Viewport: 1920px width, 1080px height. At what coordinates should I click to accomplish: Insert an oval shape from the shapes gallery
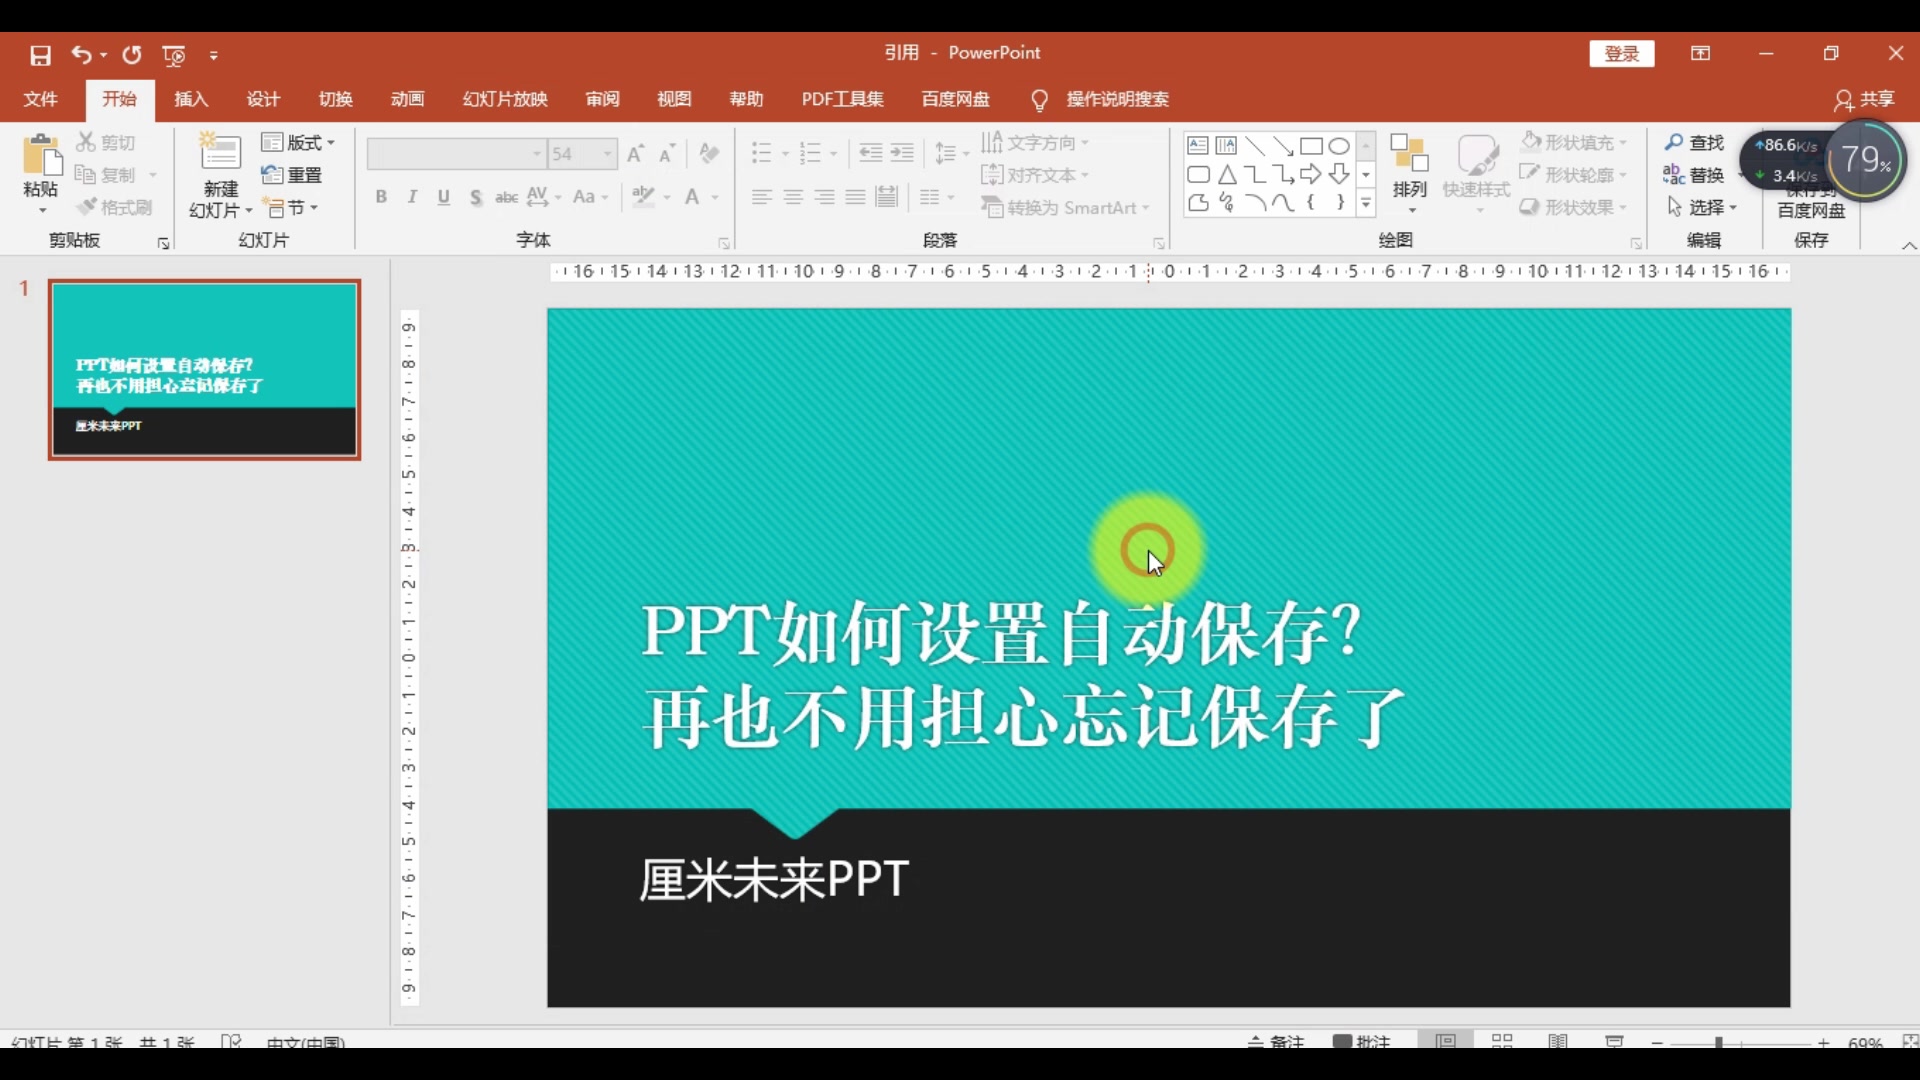(x=1340, y=146)
